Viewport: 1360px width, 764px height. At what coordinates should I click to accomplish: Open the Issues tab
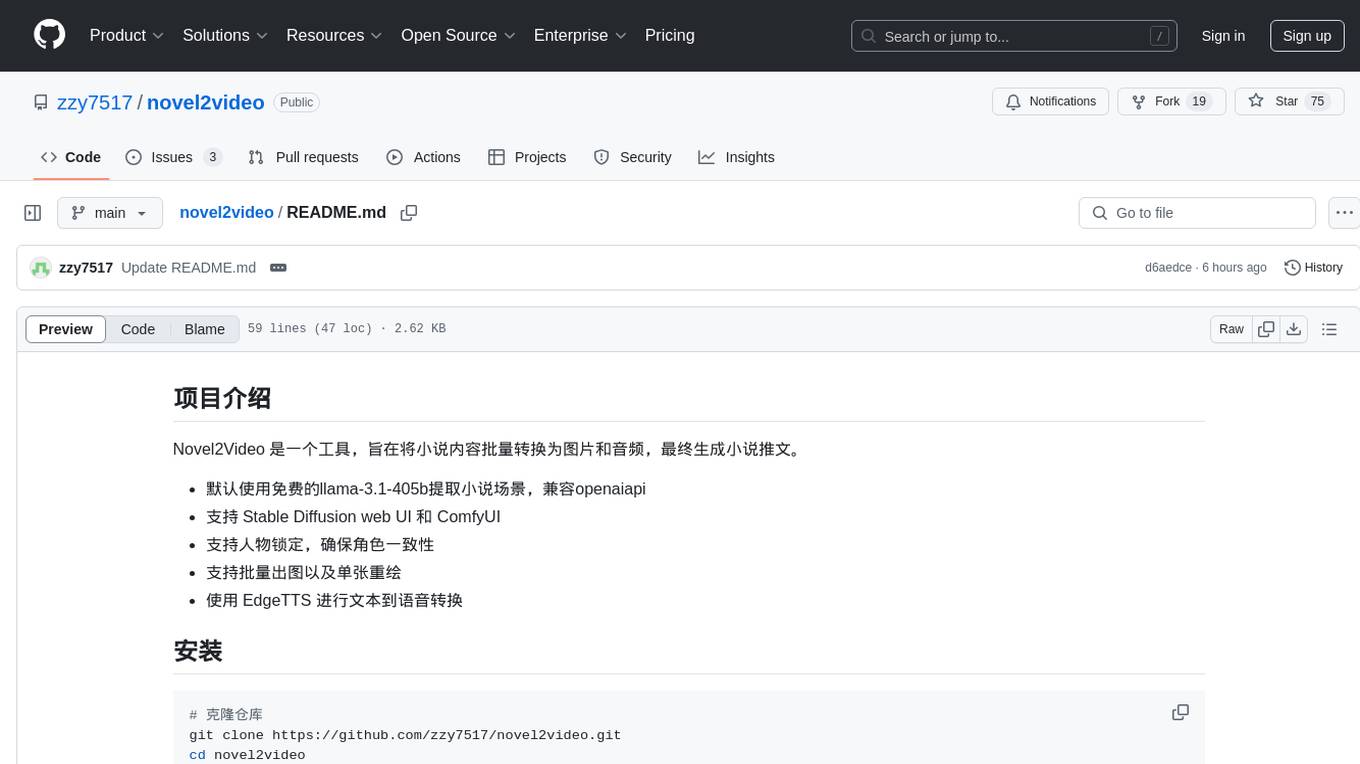click(x=173, y=157)
